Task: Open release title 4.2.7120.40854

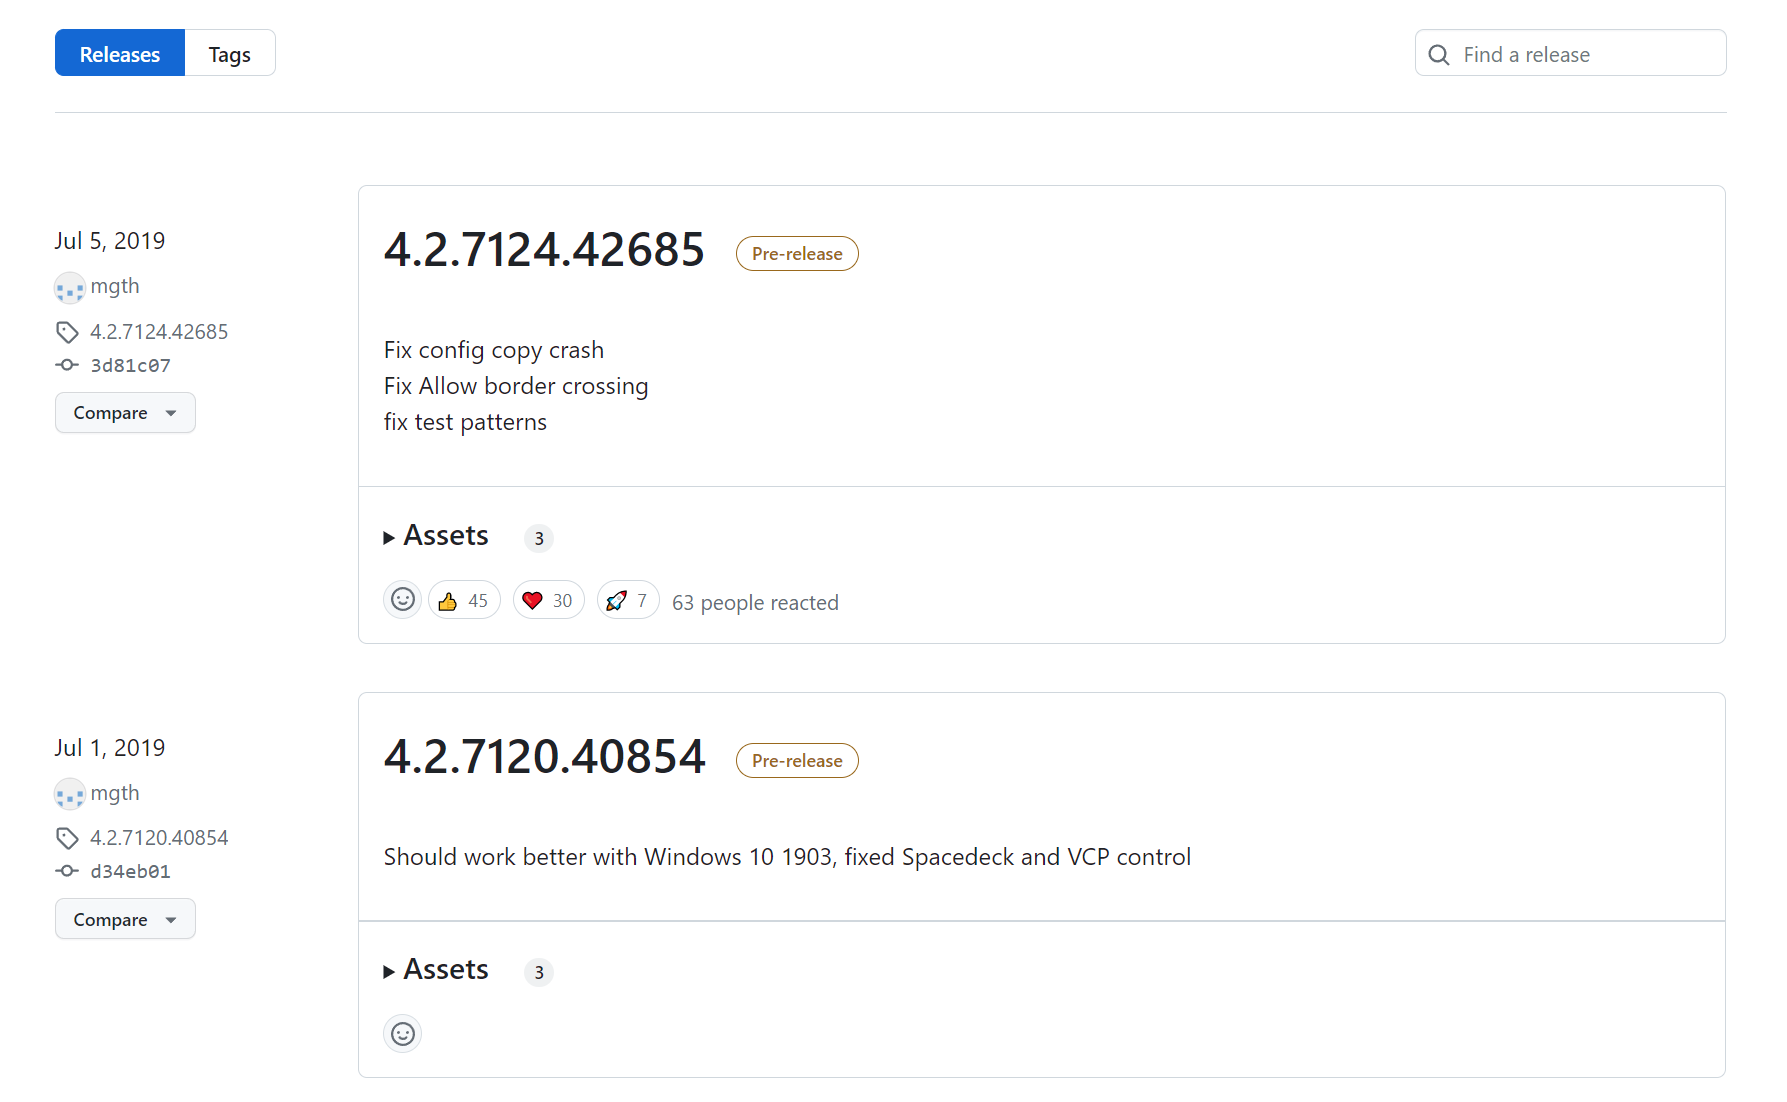Action: 544,757
